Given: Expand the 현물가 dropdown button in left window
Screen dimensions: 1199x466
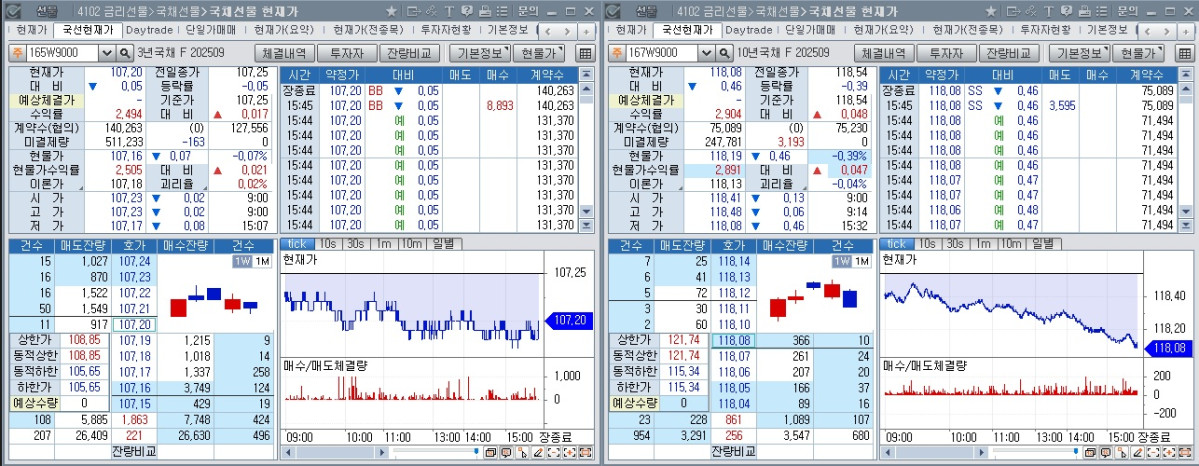Looking at the screenshot, I should pos(538,54).
